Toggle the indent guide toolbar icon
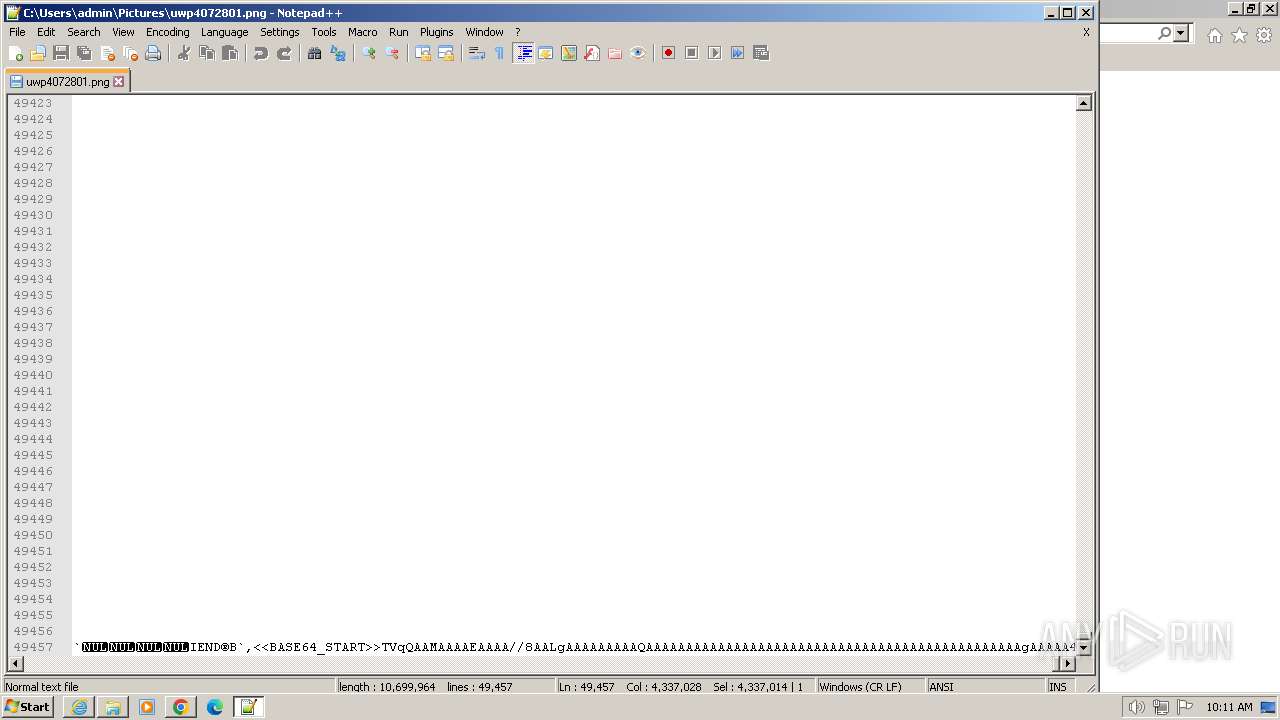The height and width of the screenshot is (720, 1280). [x=523, y=53]
